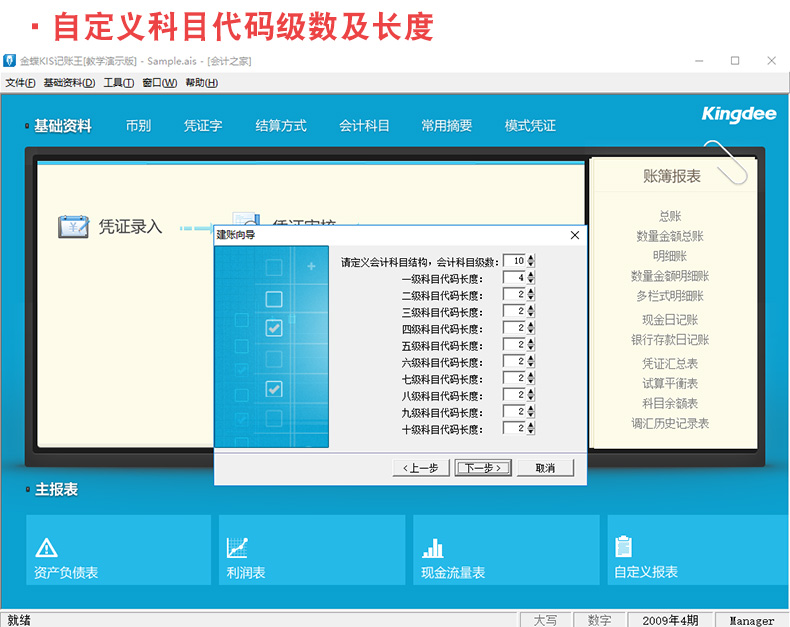
Task: Click the 五级科目代码长度 input field
Action: click(x=514, y=345)
